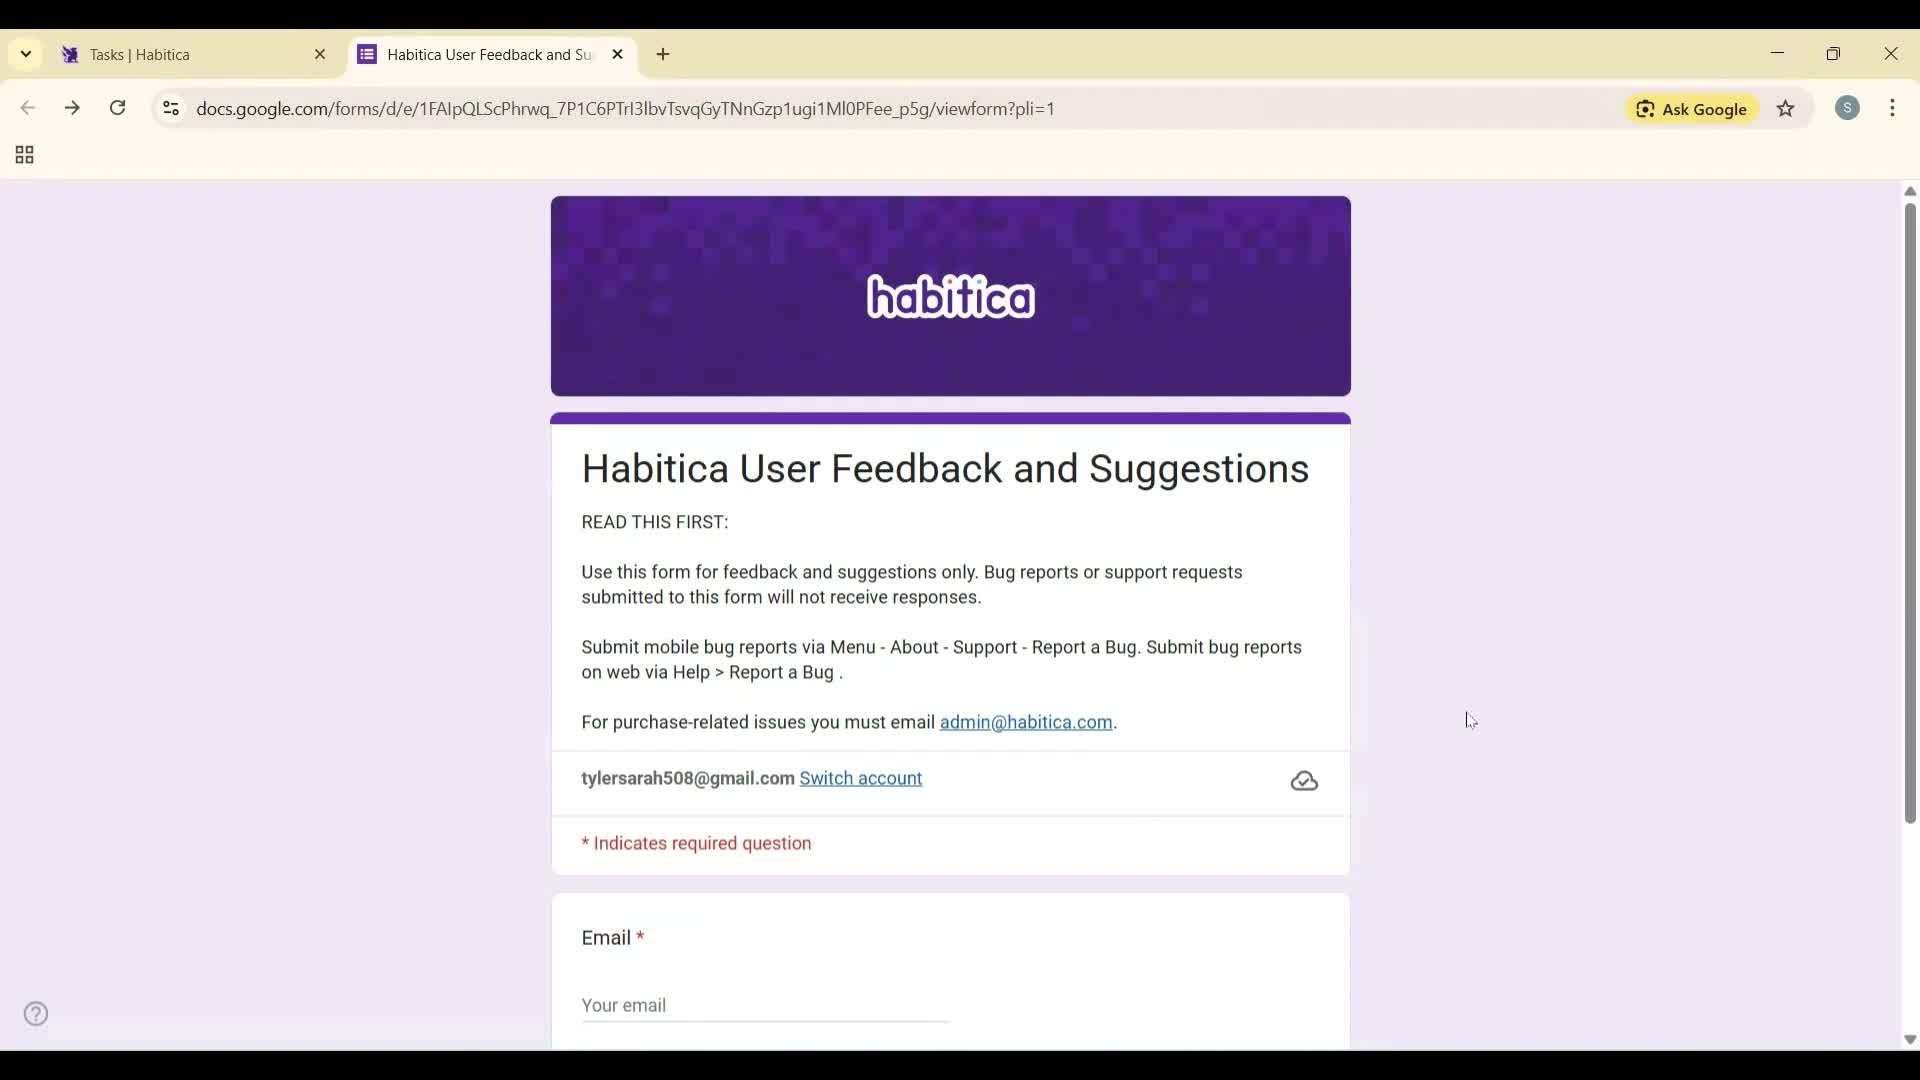The height and width of the screenshot is (1080, 1920).
Task: Click the draft saved cloud icon
Action: click(x=1304, y=781)
